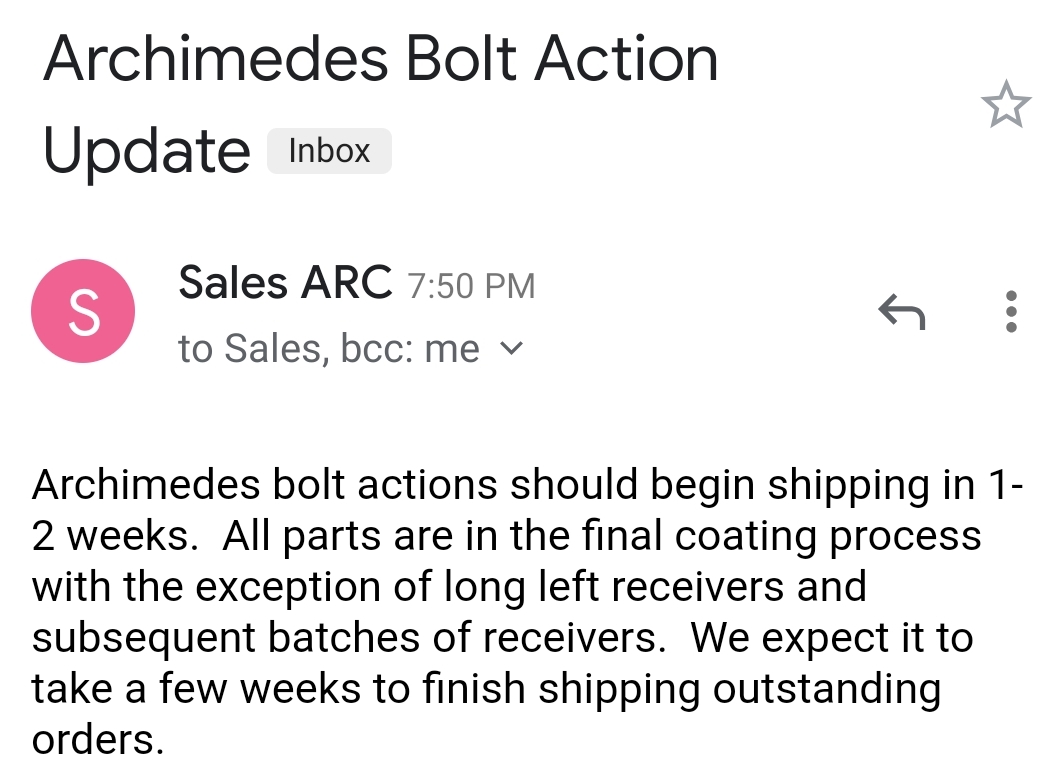Expand recipient details with the chevron
The image size is (1052, 782).
[511, 348]
